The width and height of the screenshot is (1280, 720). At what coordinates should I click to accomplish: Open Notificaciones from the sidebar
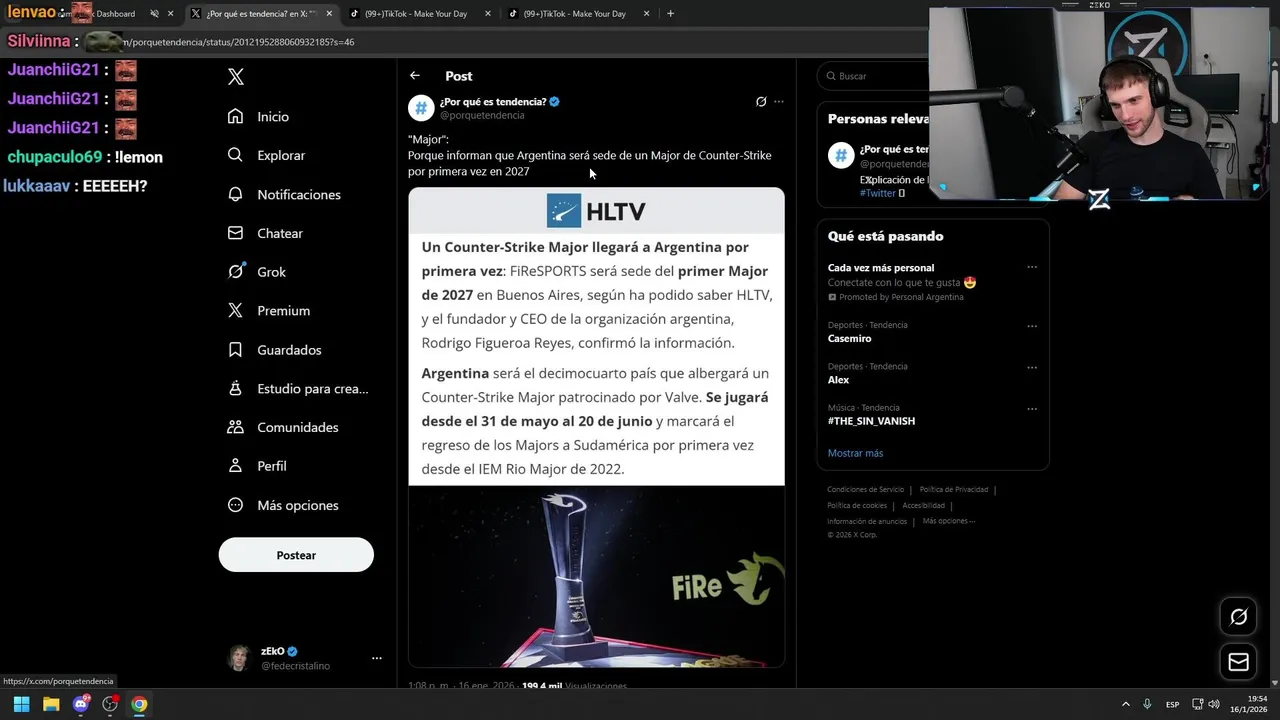click(x=284, y=194)
